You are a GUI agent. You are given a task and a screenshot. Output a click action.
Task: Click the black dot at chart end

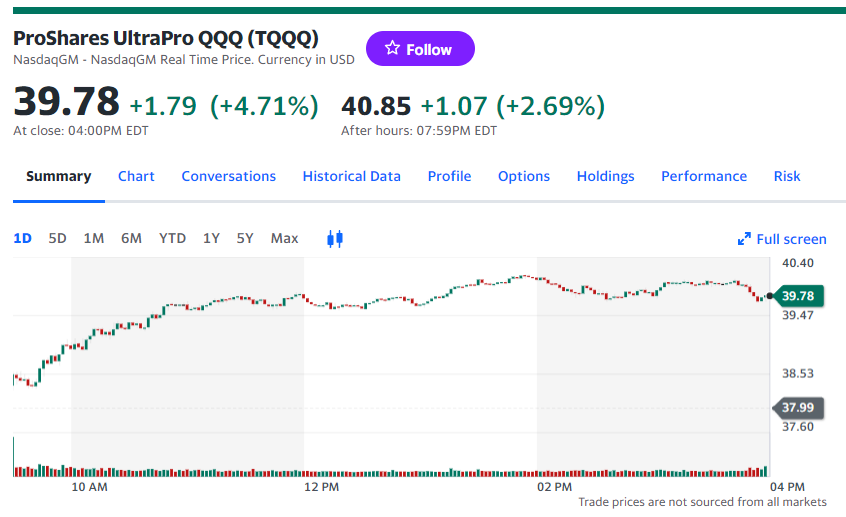(x=769, y=296)
